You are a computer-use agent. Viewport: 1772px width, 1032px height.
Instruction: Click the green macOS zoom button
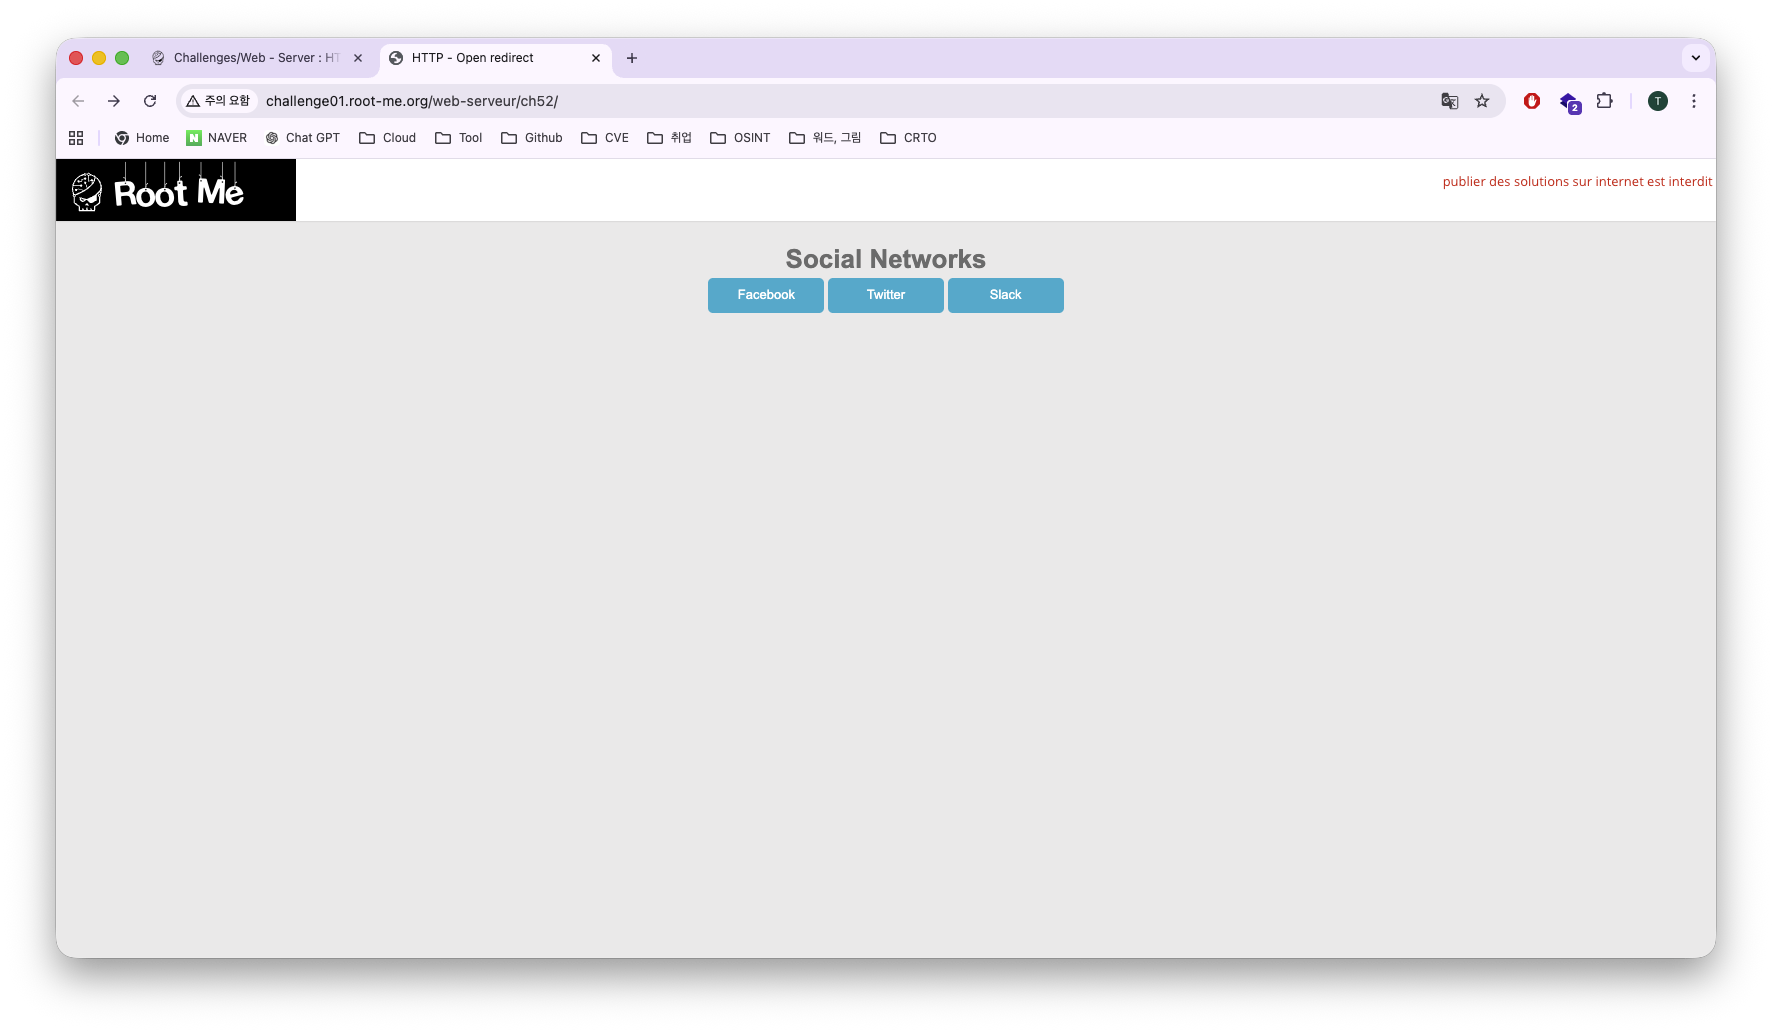pyautogui.click(x=122, y=58)
